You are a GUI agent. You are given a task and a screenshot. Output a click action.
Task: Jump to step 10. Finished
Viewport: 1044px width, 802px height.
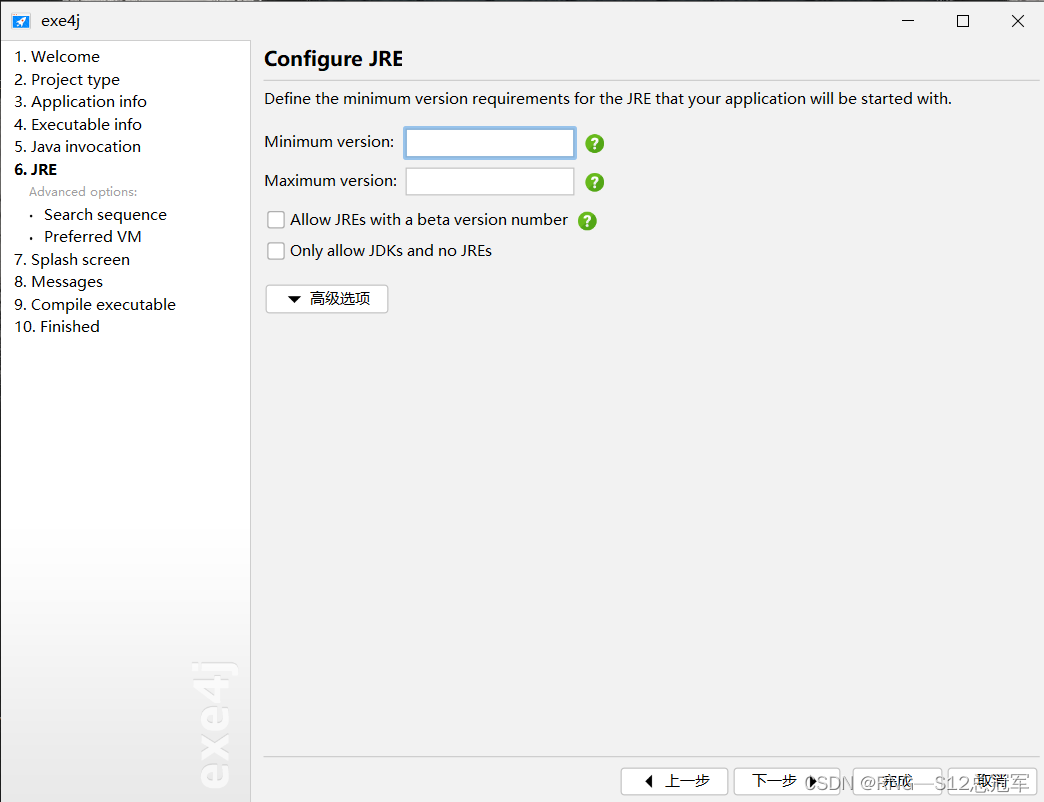point(57,327)
